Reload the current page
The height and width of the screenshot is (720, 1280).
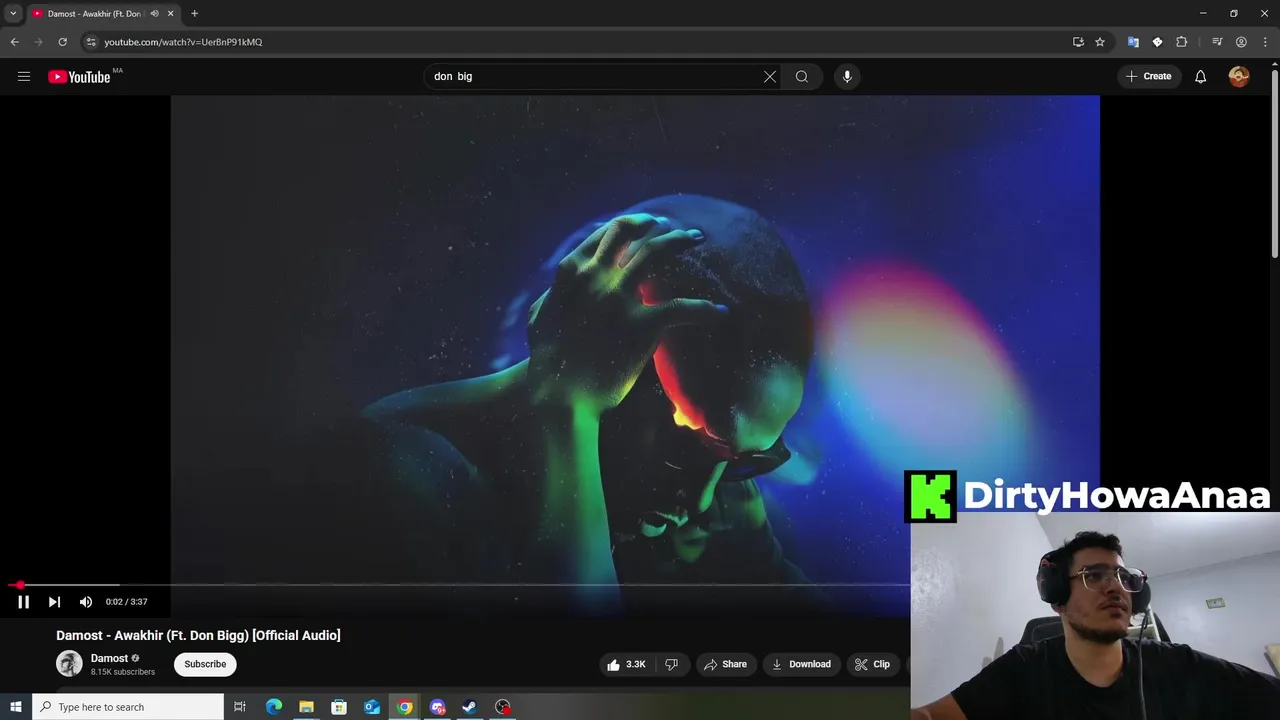coord(62,42)
